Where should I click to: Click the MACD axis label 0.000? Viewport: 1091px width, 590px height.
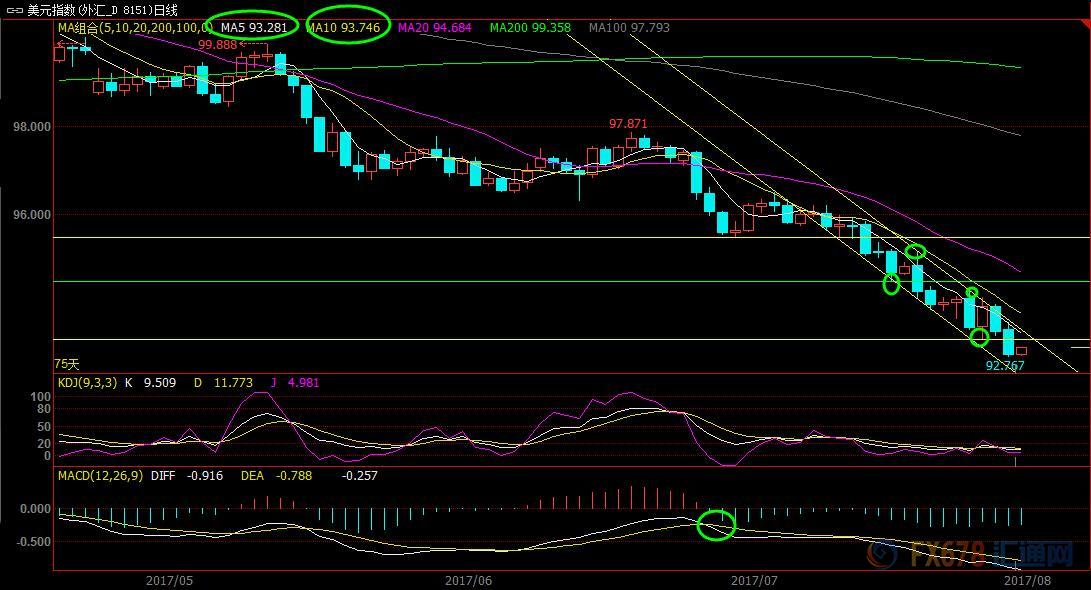(35, 509)
